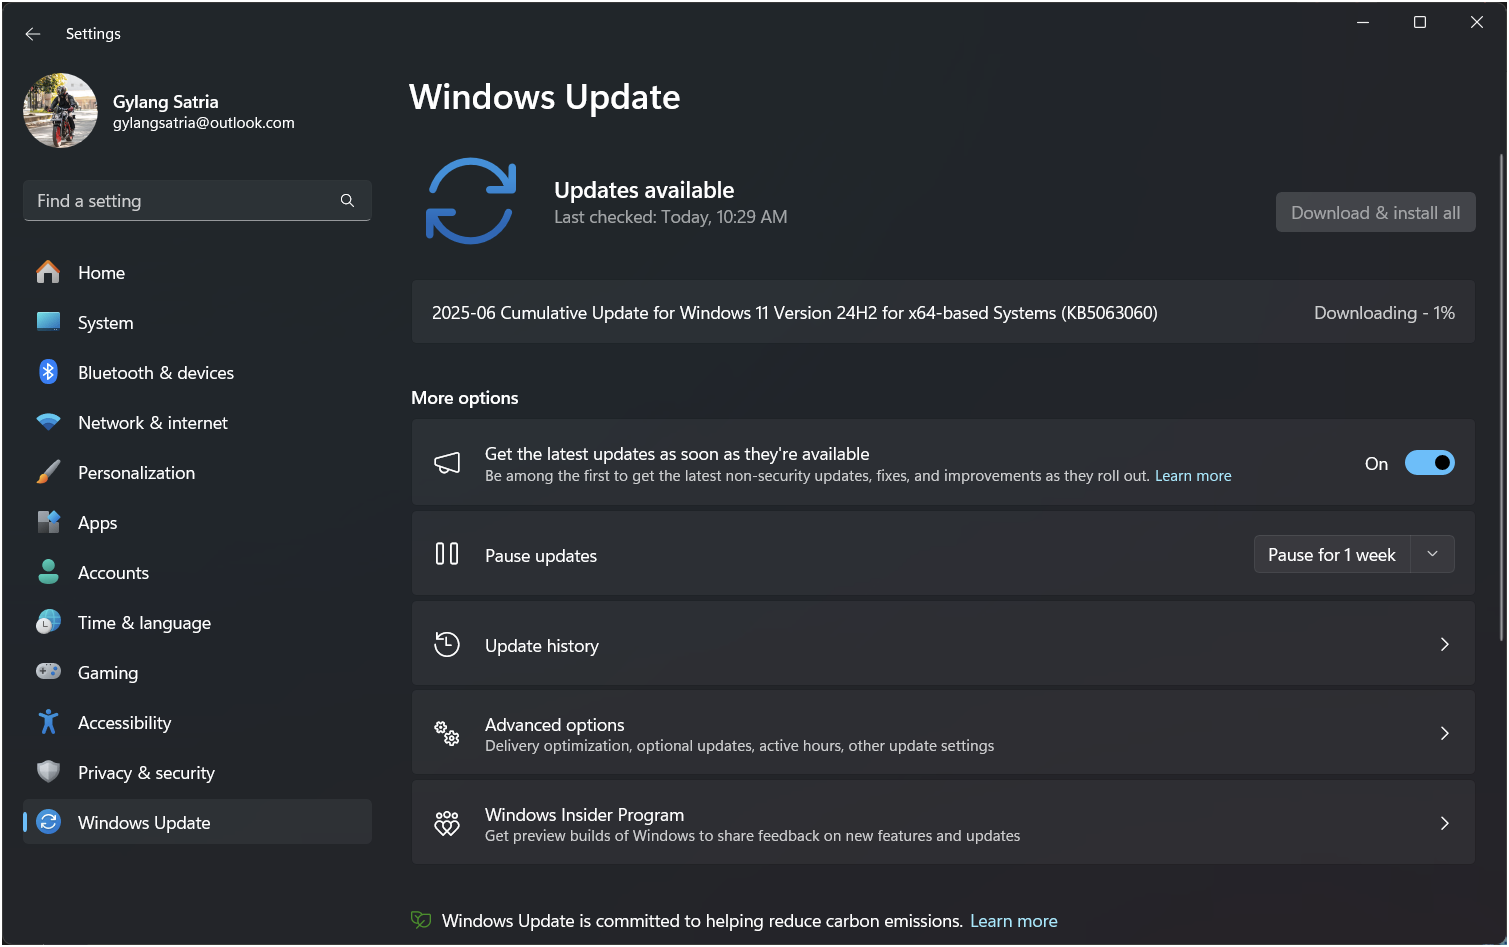Open Gaming label in sidebar
Image resolution: width=1509 pixels, height=947 pixels.
tap(108, 673)
